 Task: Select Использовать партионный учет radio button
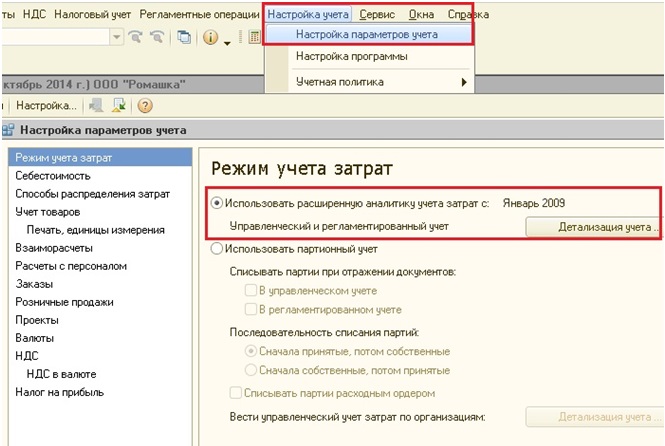pos(216,248)
